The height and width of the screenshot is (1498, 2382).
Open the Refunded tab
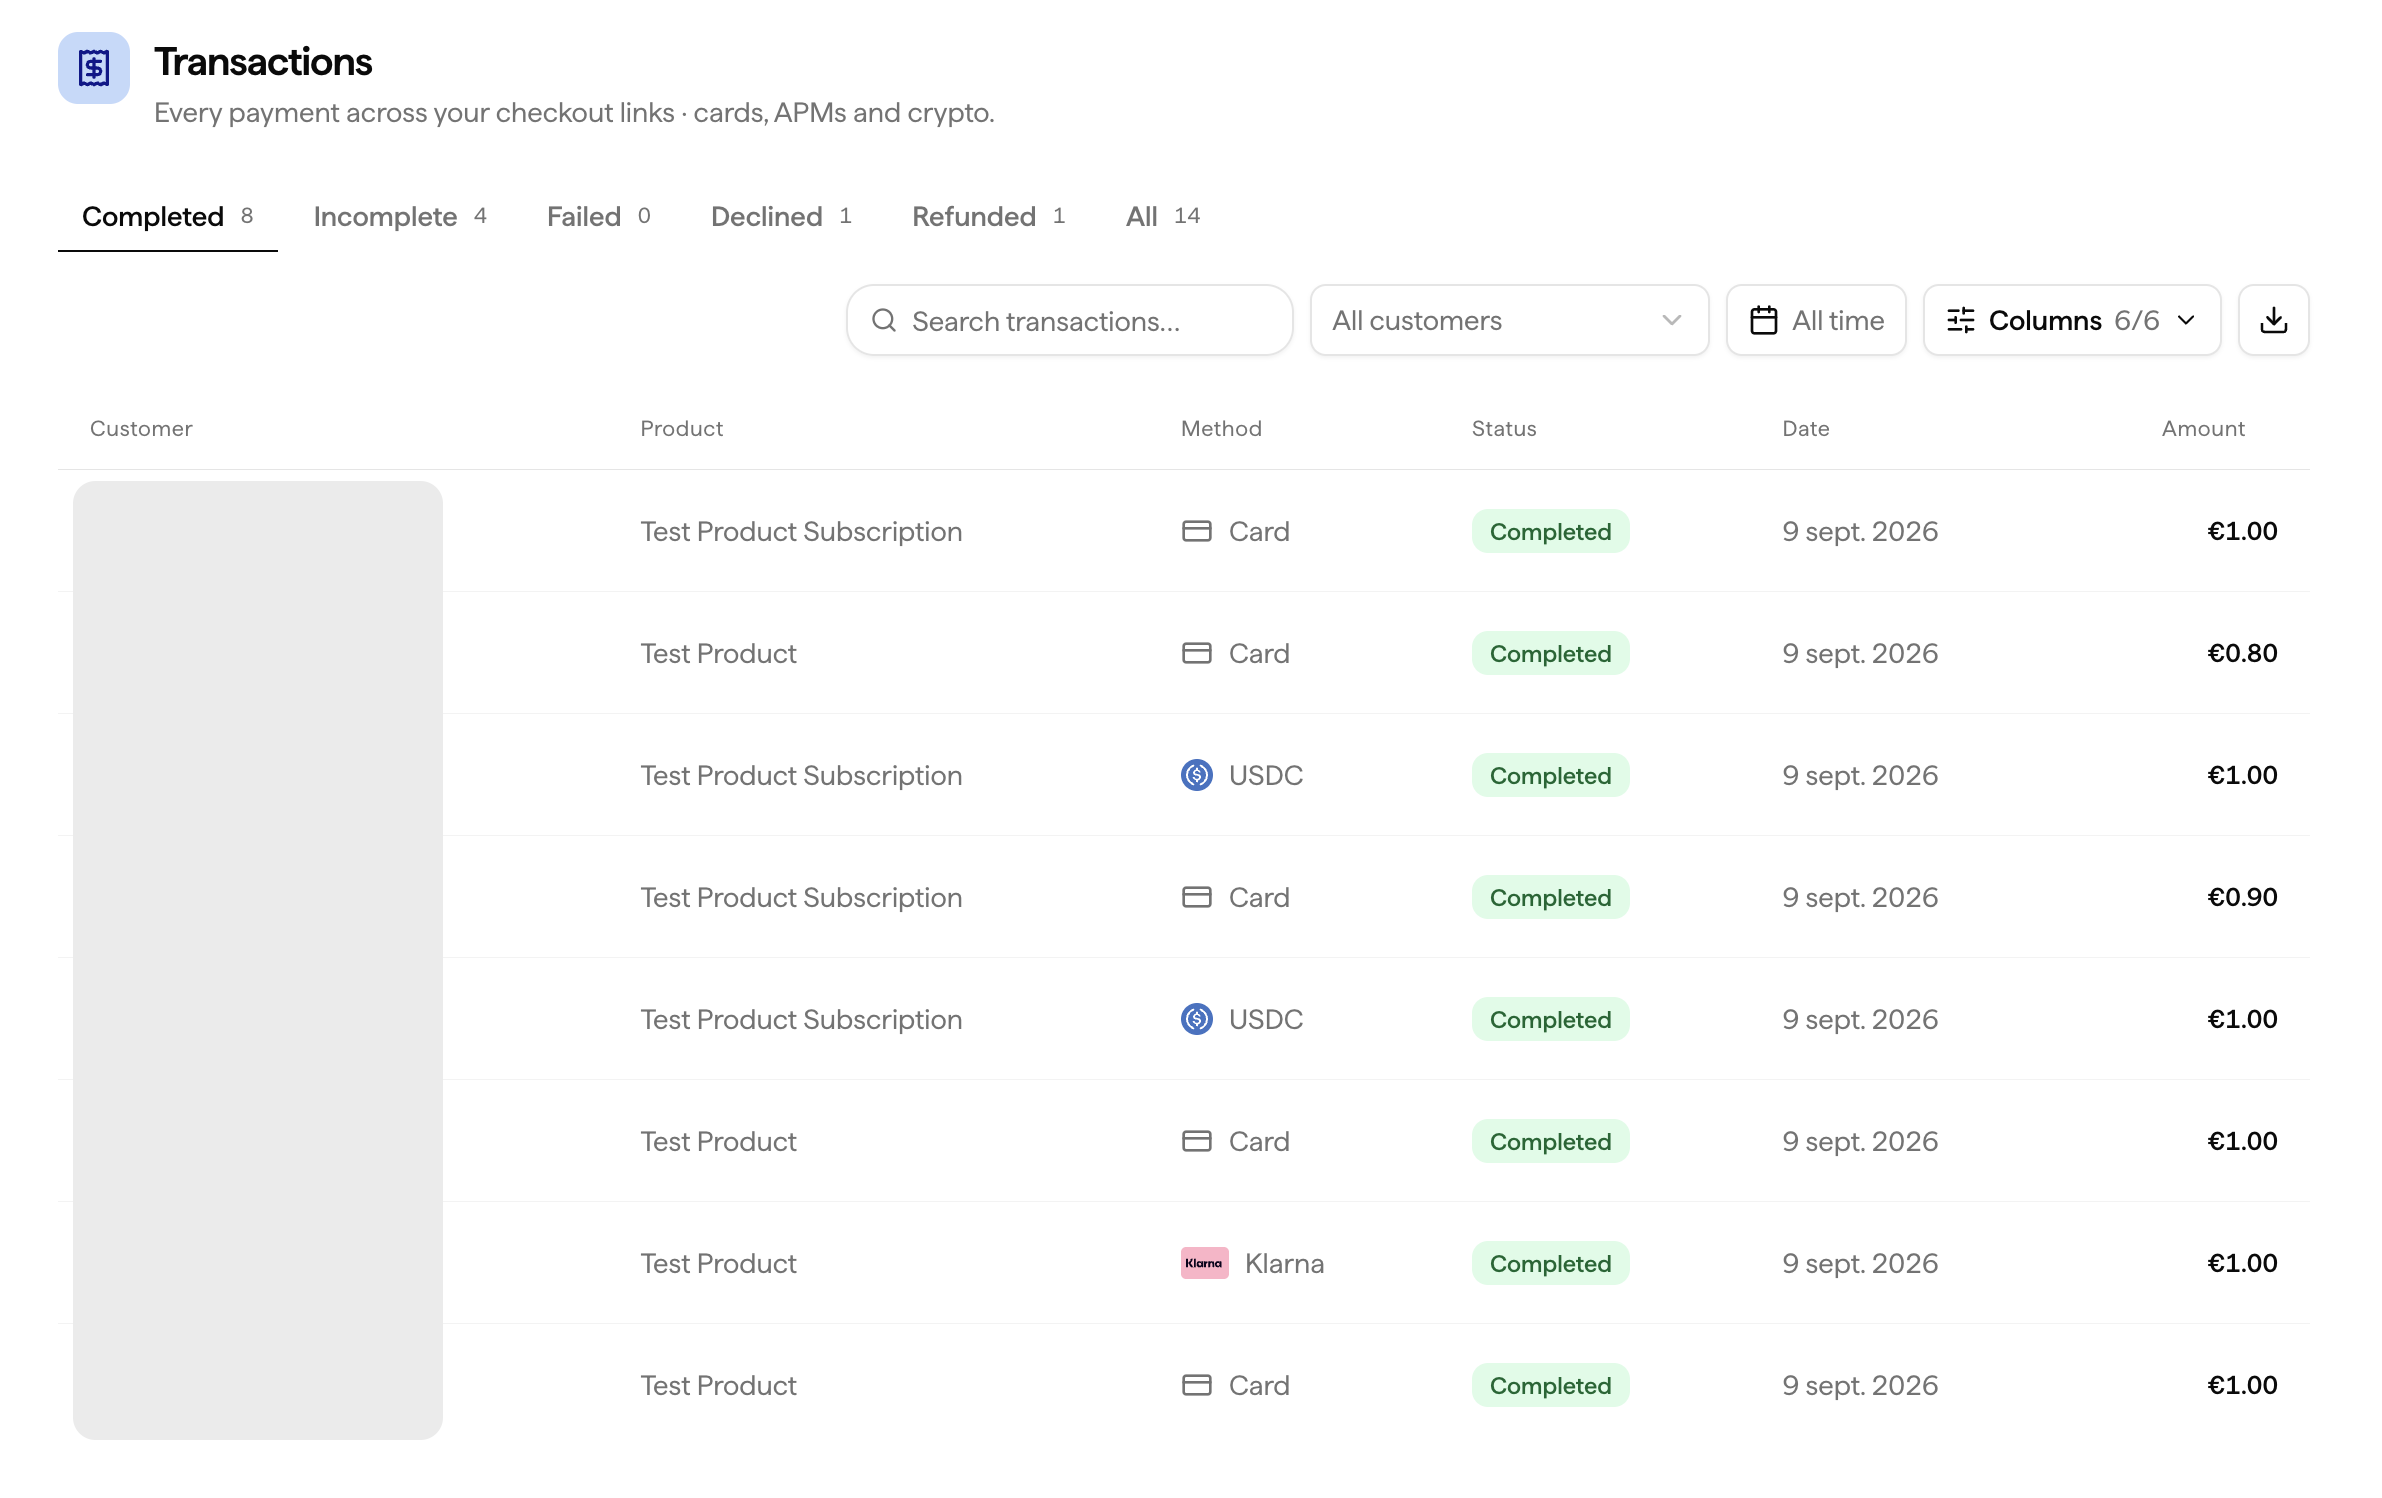click(x=988, y=216)
